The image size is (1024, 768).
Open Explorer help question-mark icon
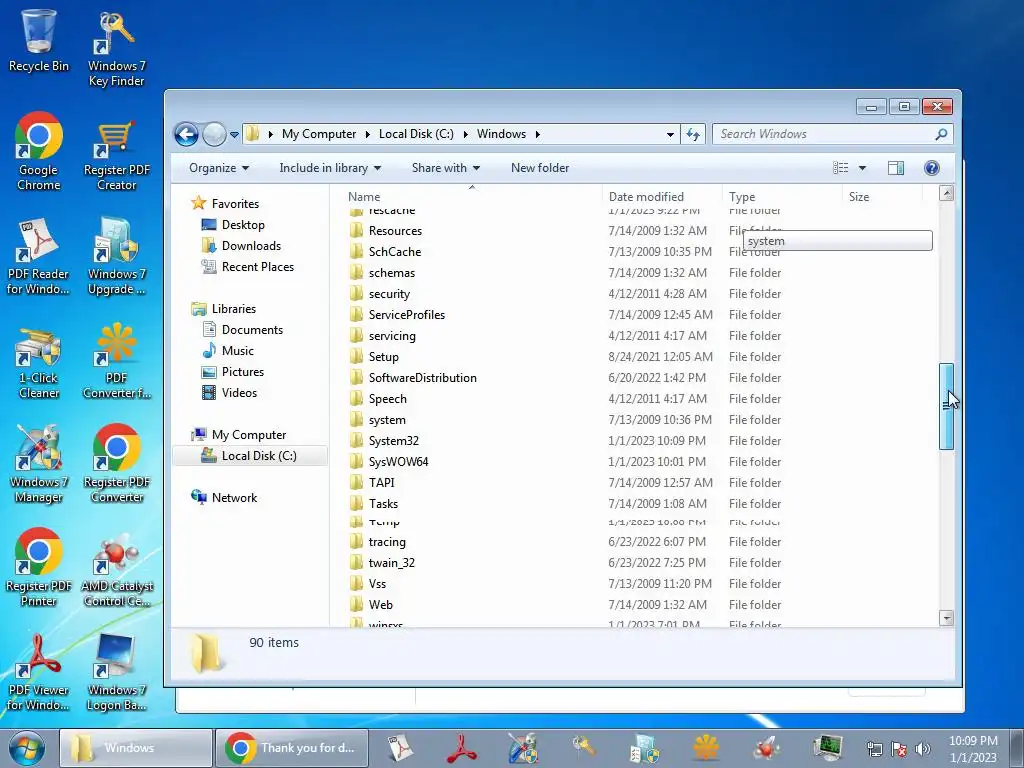[932, 168]
